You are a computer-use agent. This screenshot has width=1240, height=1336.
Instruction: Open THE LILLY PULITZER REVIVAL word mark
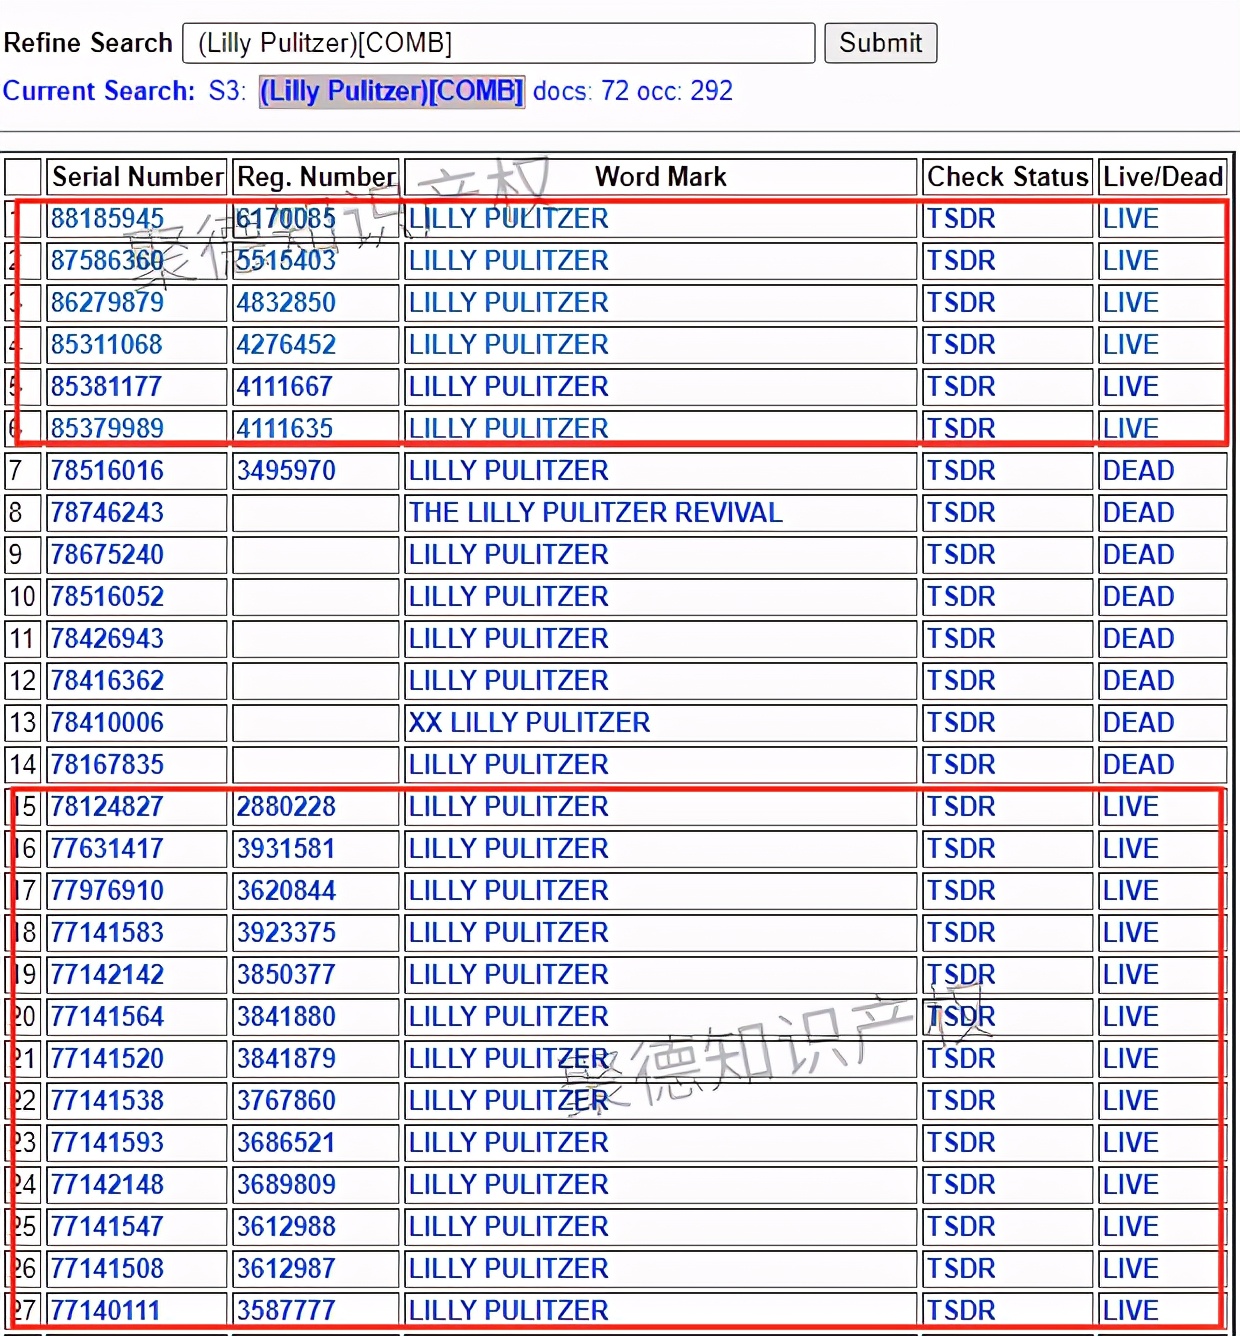596,512
